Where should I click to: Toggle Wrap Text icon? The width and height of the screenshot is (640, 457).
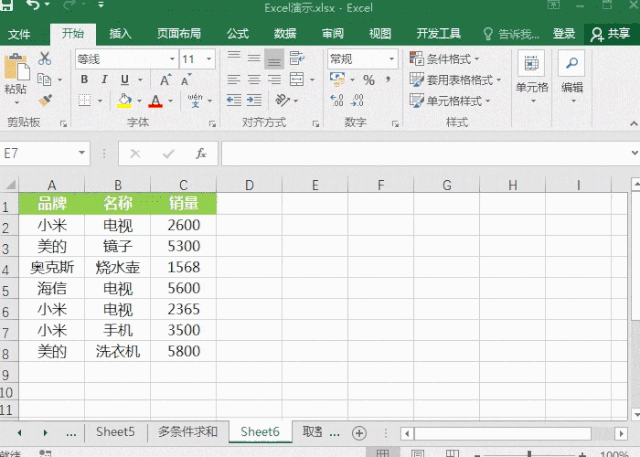[297, 58]
